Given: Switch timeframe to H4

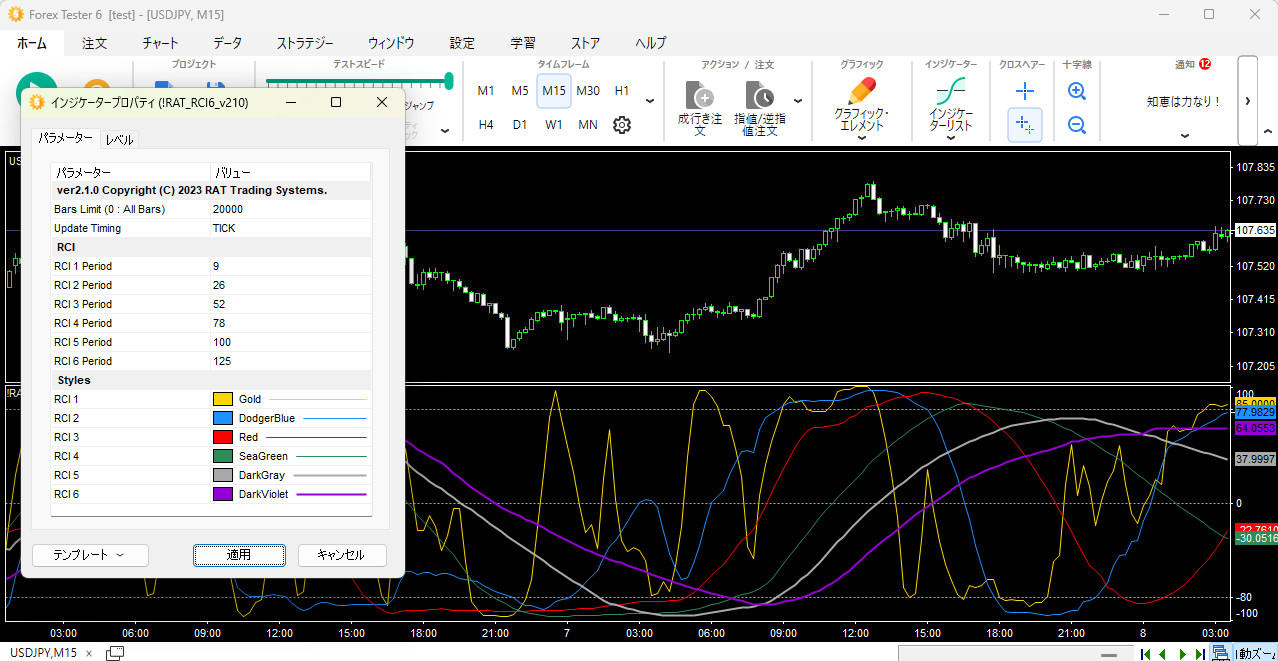Looking at the screenshot, I should click(486, 125).
